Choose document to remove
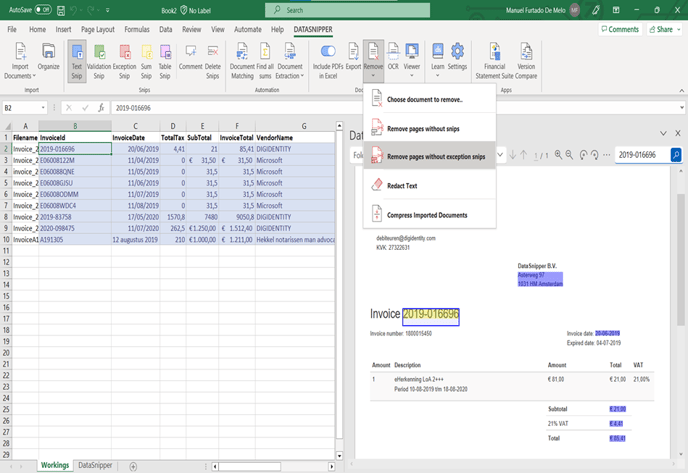The width and height of the screenshot is (688, 473). 430,100
